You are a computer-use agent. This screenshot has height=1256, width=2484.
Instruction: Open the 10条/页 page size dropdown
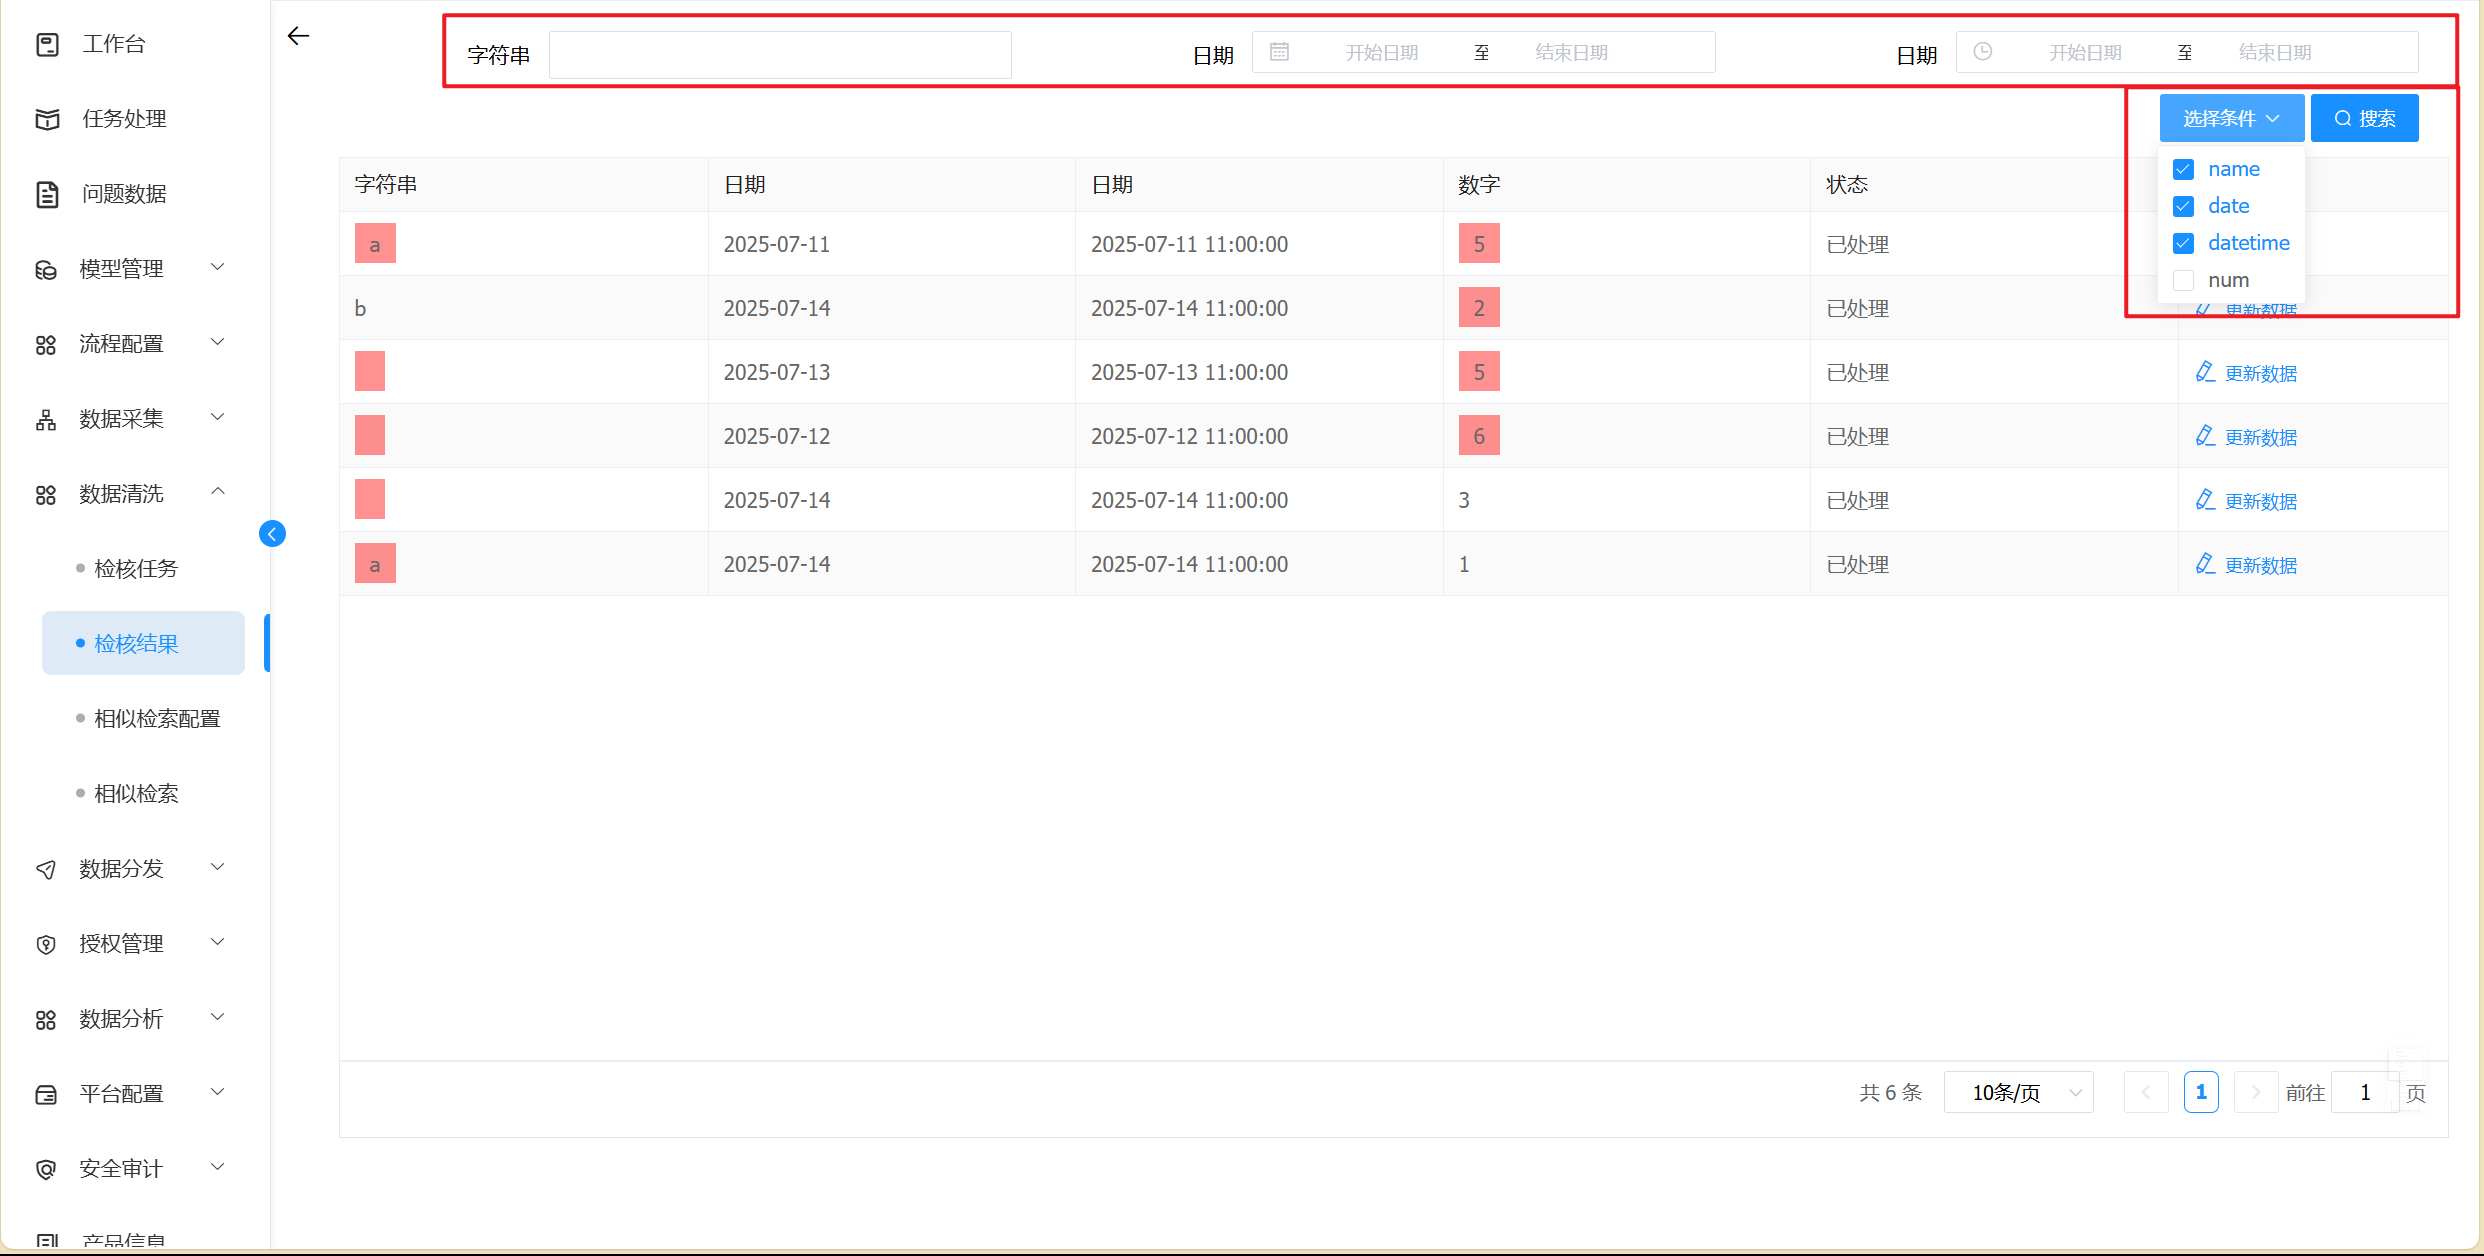[x=2018, y=1092]
